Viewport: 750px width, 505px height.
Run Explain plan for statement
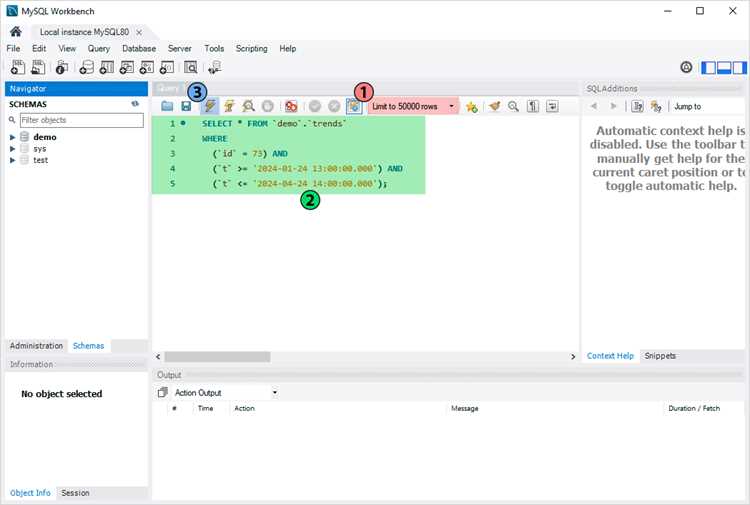click(248, 106)
